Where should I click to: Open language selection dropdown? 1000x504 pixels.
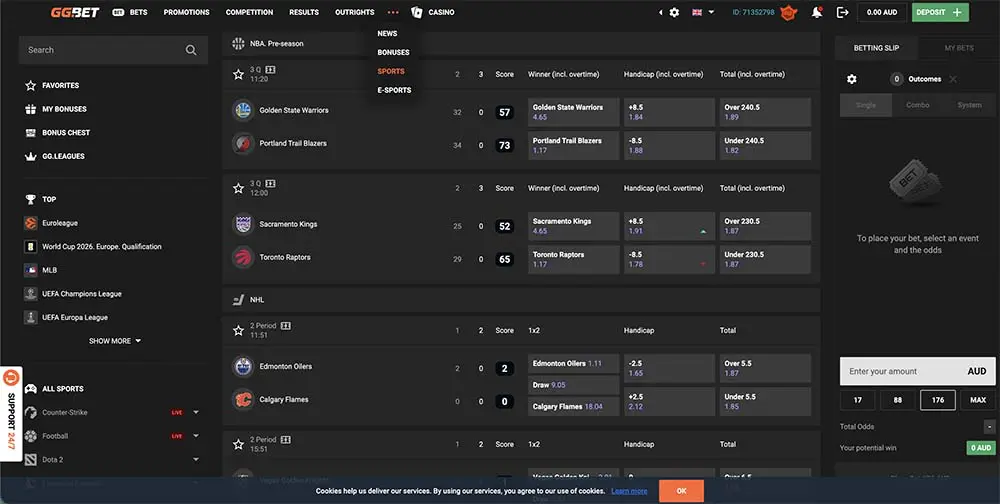click(x=703, y=12)
